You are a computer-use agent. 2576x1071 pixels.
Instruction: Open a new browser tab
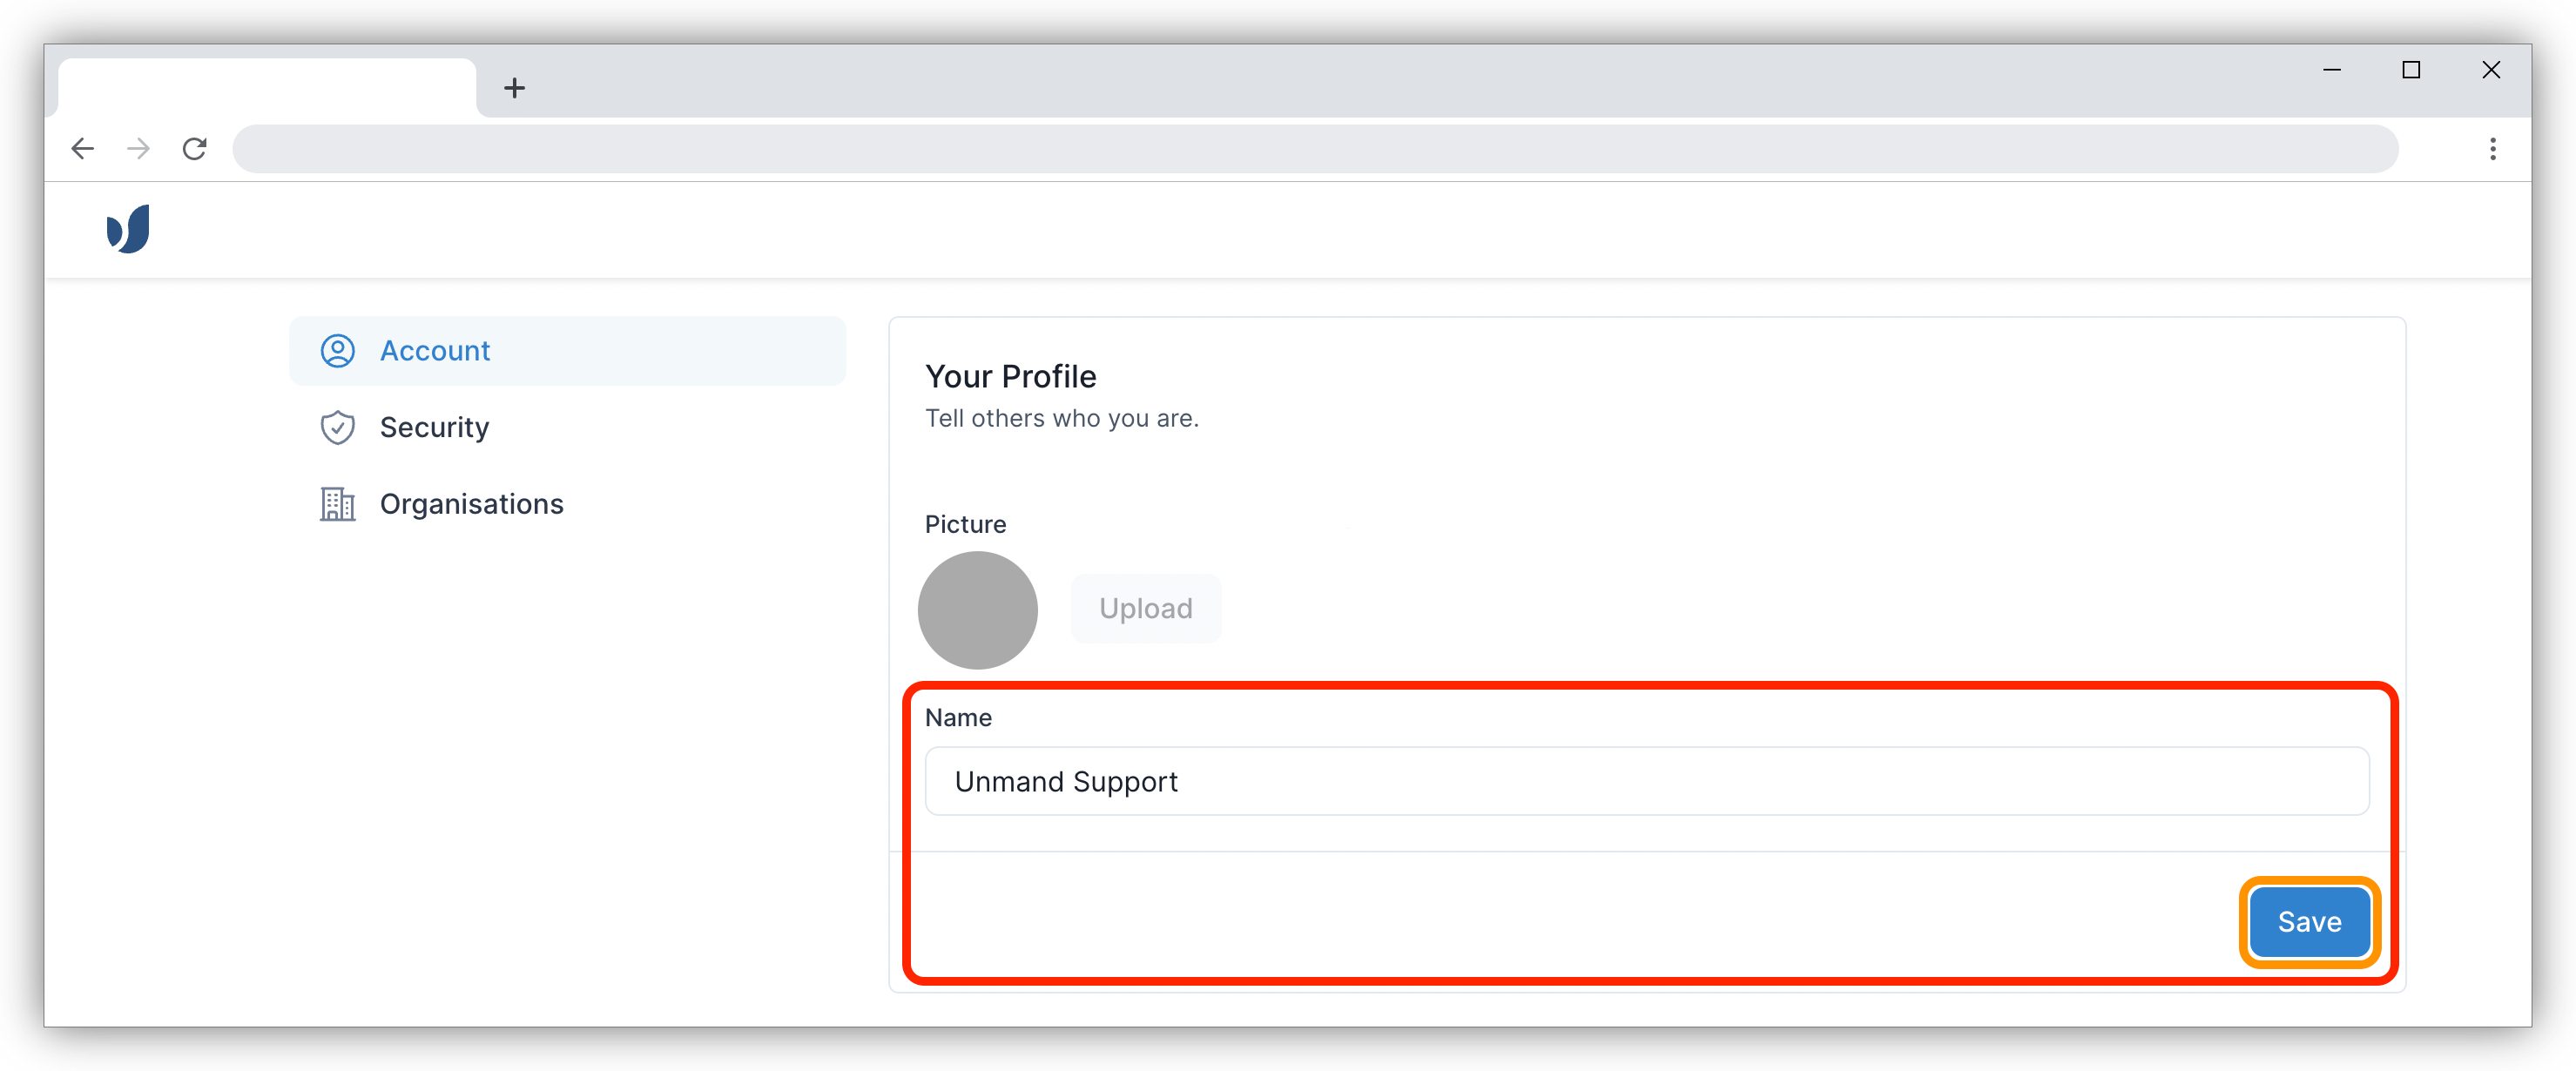coord(514,88)
